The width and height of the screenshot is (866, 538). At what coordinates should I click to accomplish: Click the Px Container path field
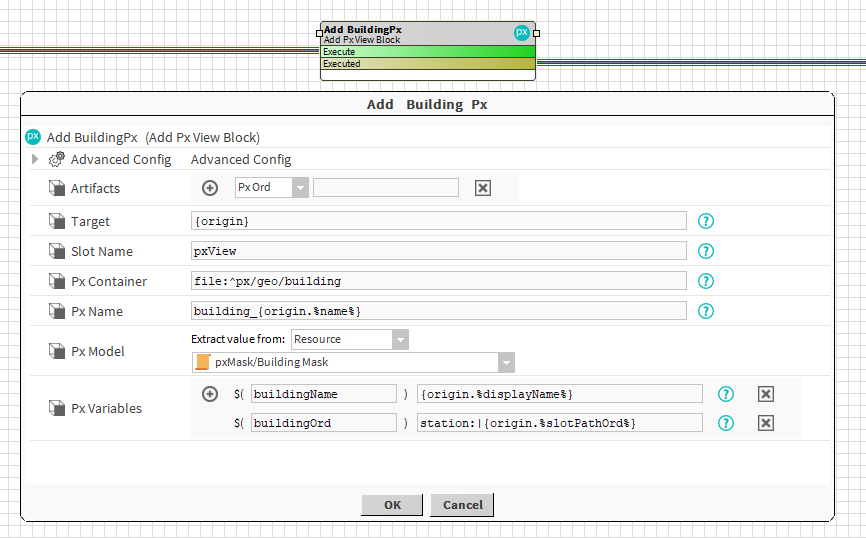[438, 281]
